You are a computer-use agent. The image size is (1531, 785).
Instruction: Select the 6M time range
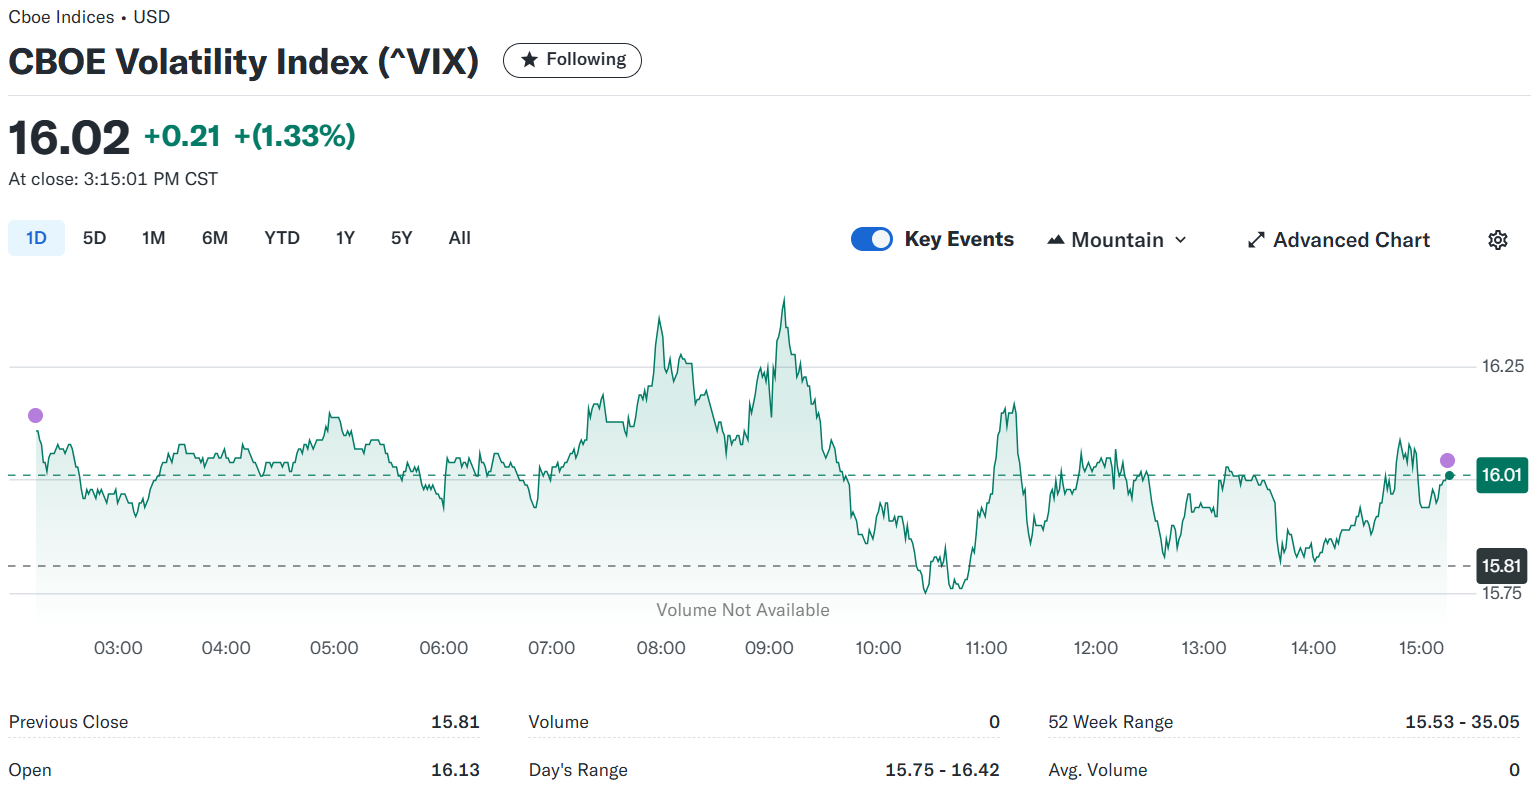(215, 238)
